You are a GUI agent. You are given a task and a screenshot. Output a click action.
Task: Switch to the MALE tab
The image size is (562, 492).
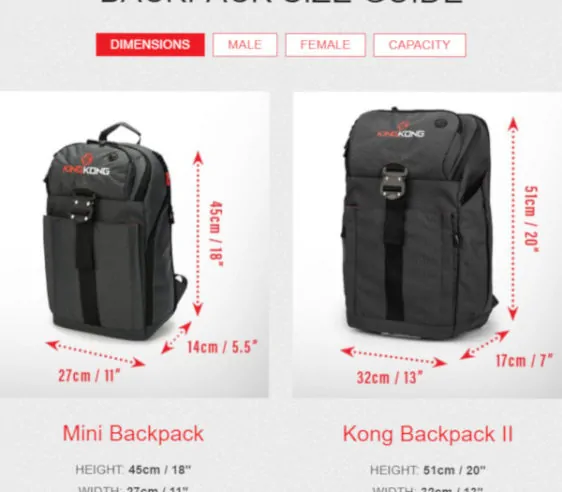point(245,45)
